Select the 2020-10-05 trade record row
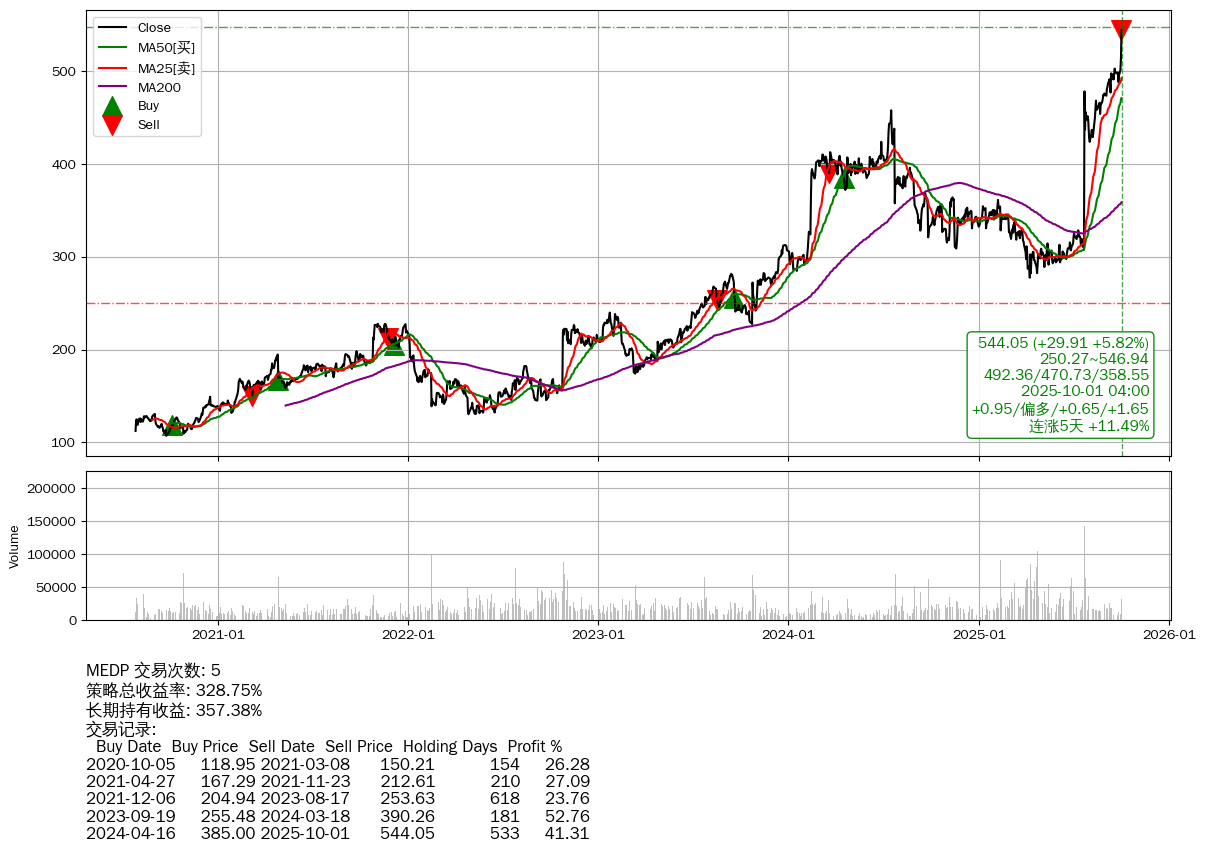Viewport: 1206px width, 852px height. click(337, 765)
